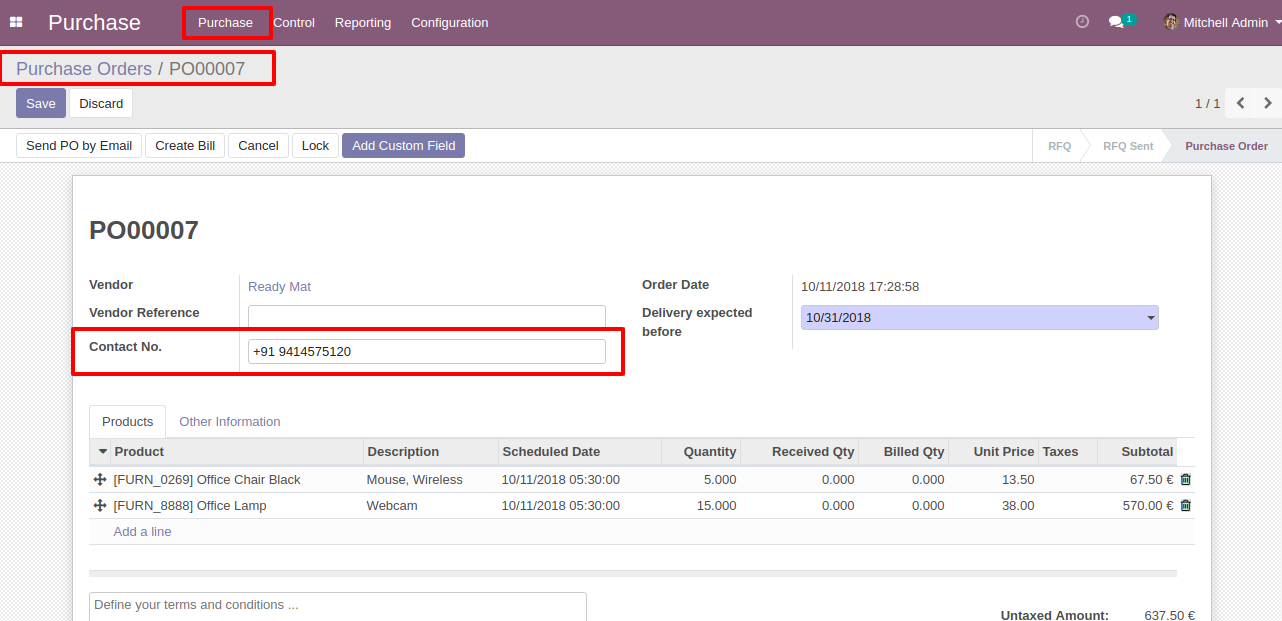Sort by the Unit Price column header

[x=994, y=452]
